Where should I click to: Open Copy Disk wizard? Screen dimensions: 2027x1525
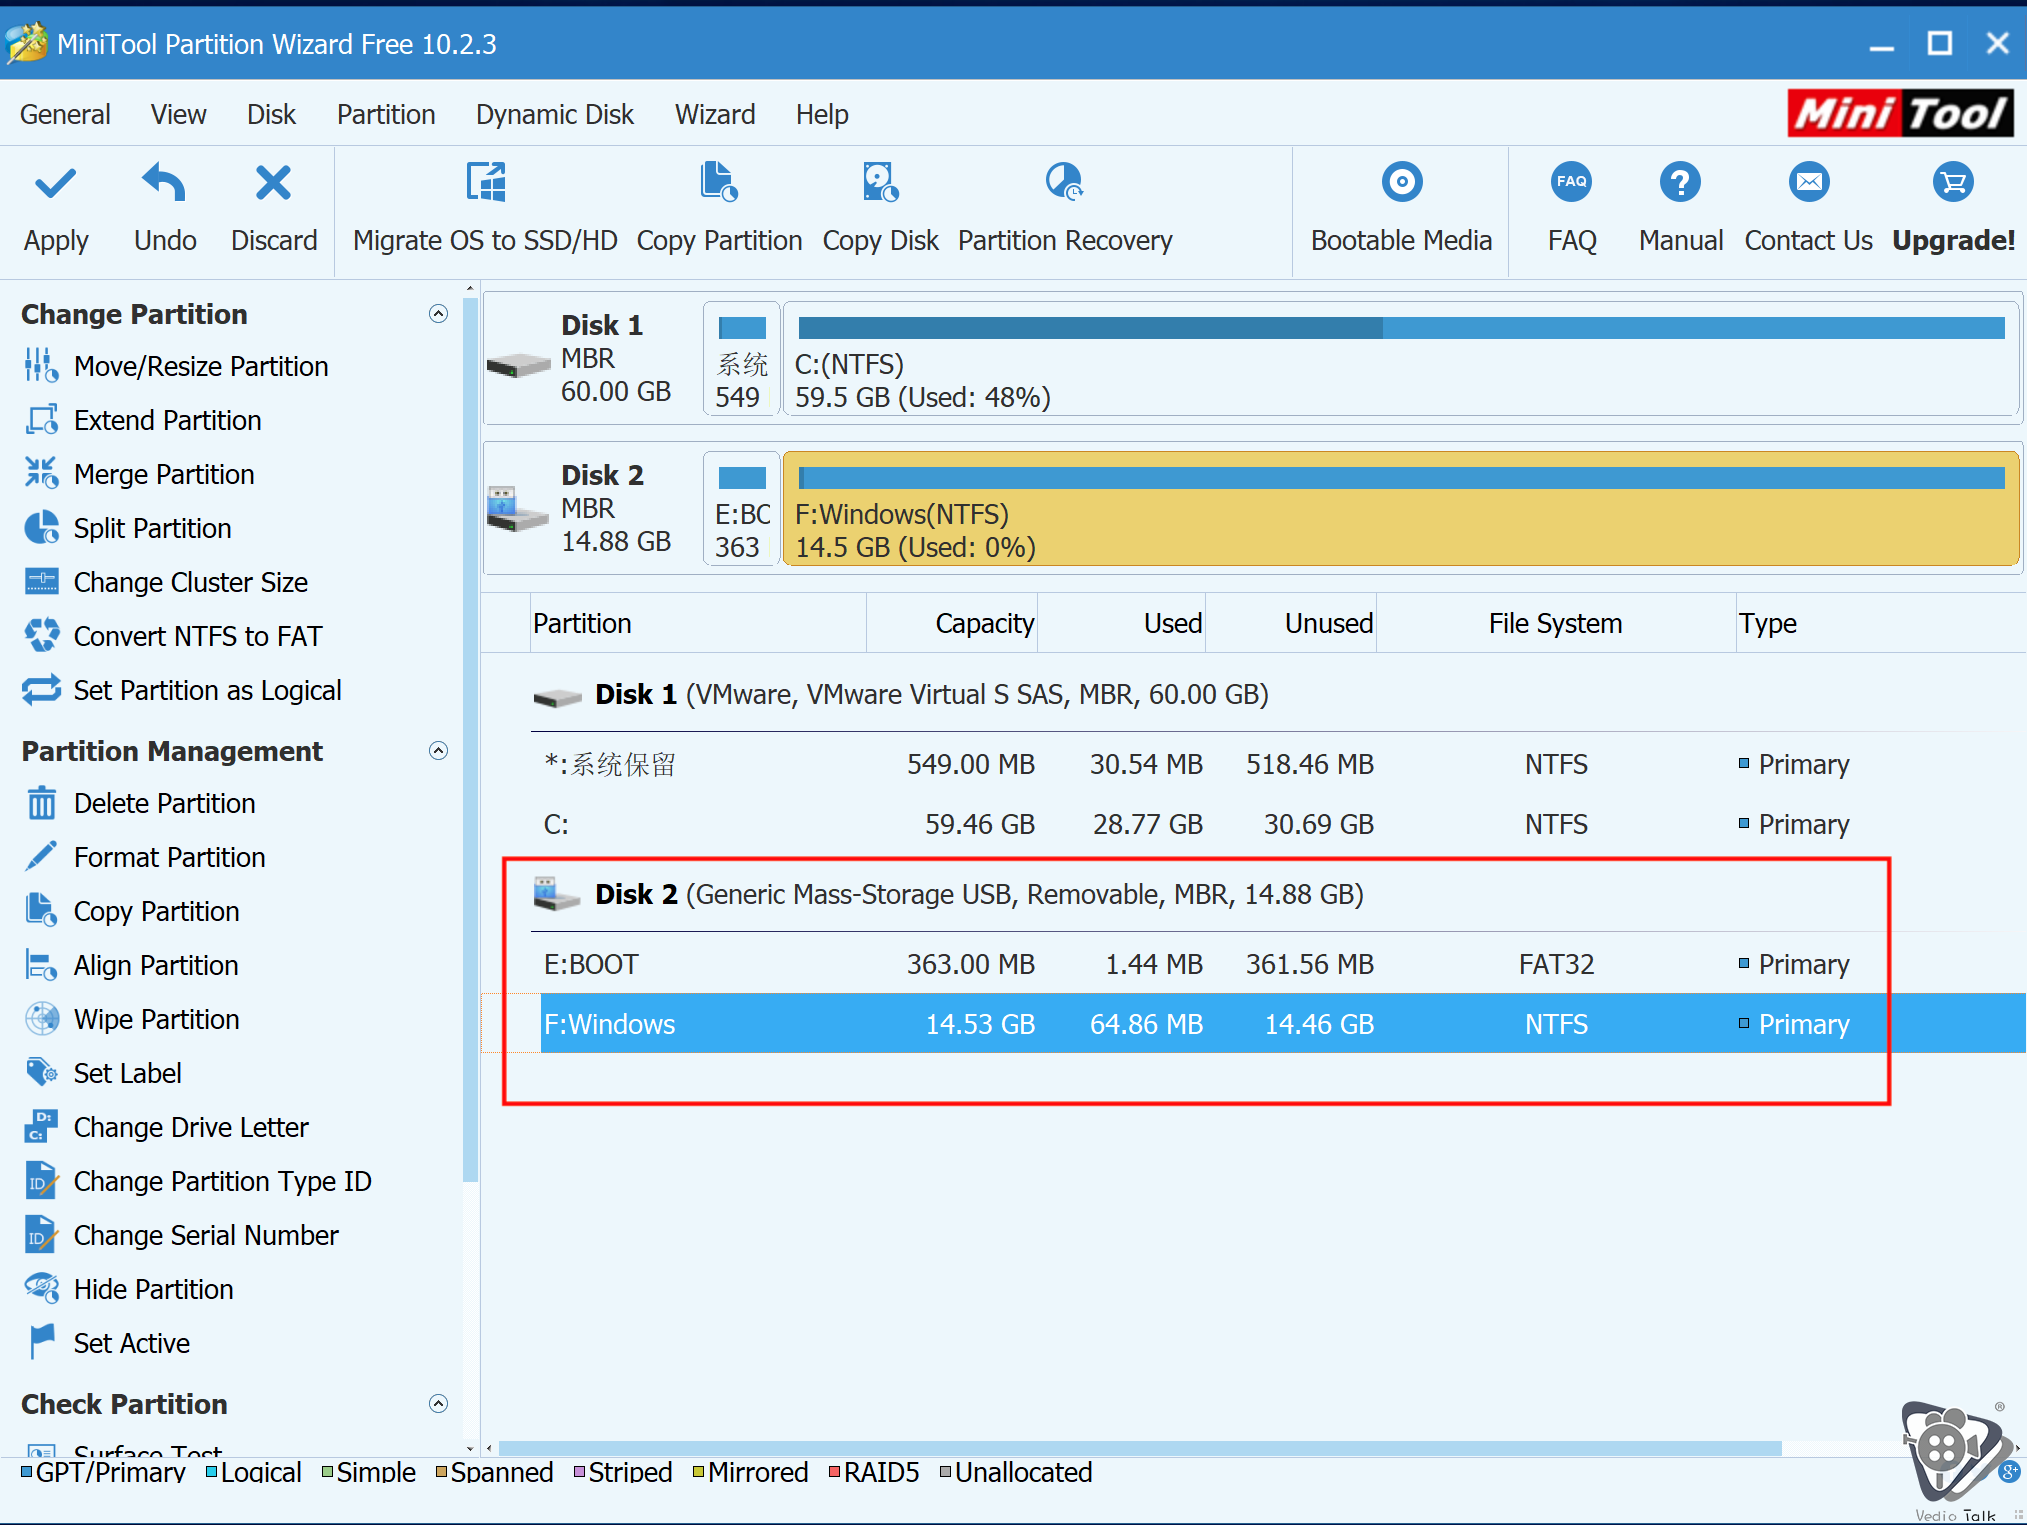tap(880, 209)
